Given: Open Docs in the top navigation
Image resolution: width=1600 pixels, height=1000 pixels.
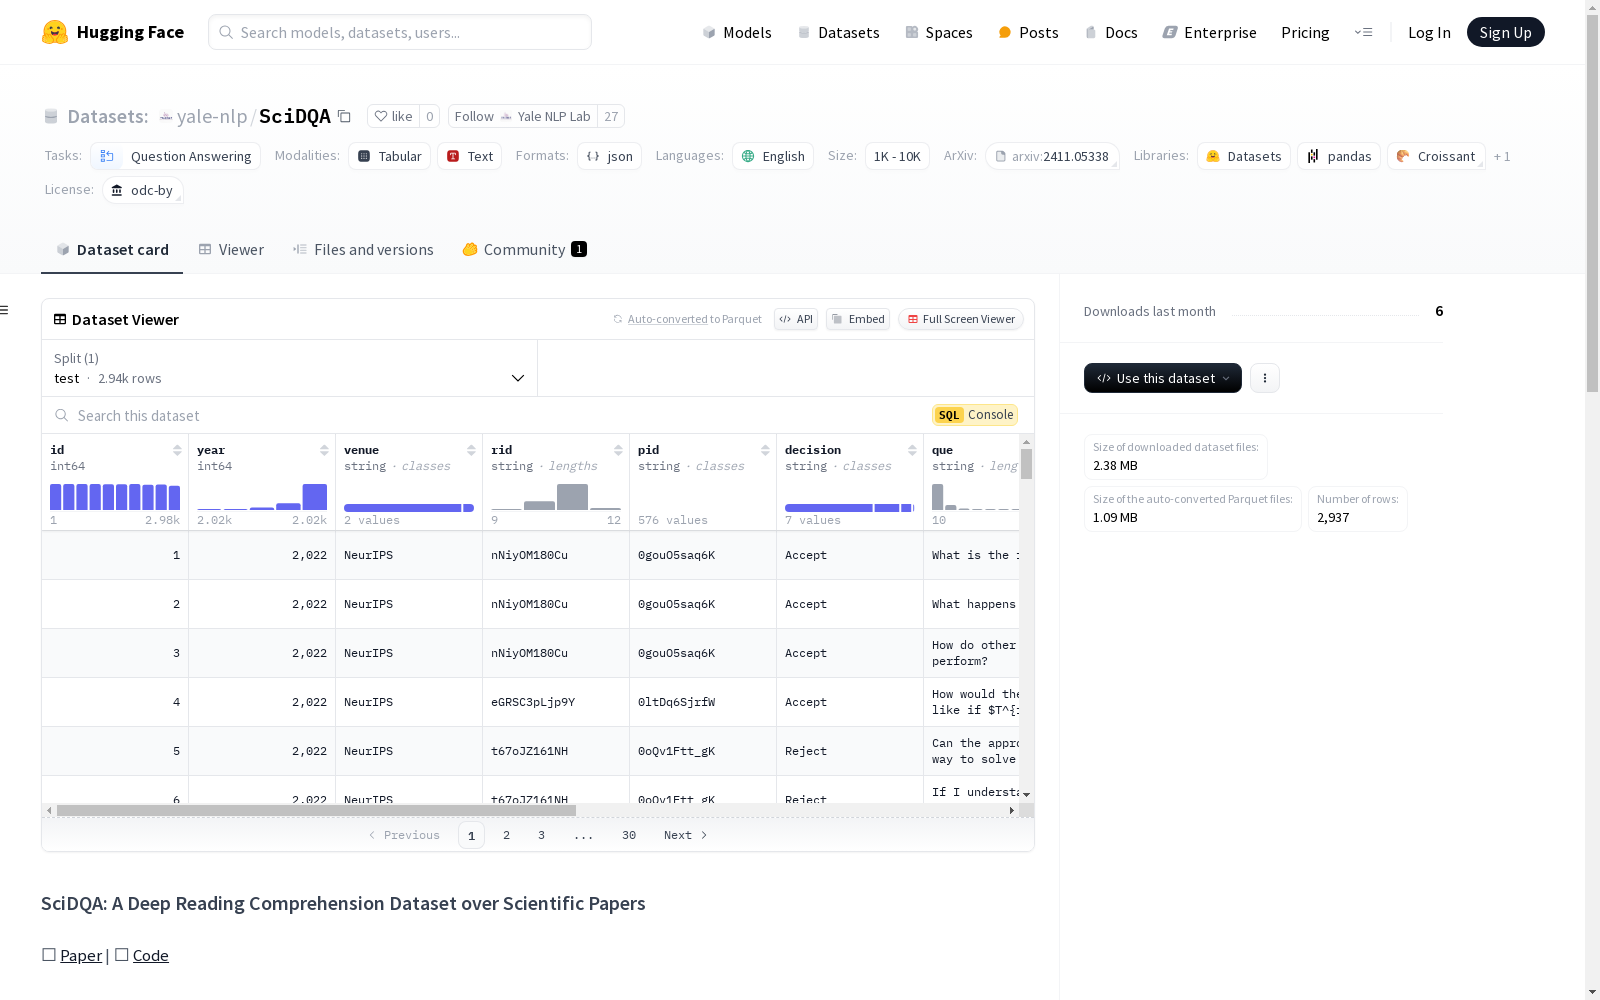Looking at the screenshot, I should (1111, 32).
